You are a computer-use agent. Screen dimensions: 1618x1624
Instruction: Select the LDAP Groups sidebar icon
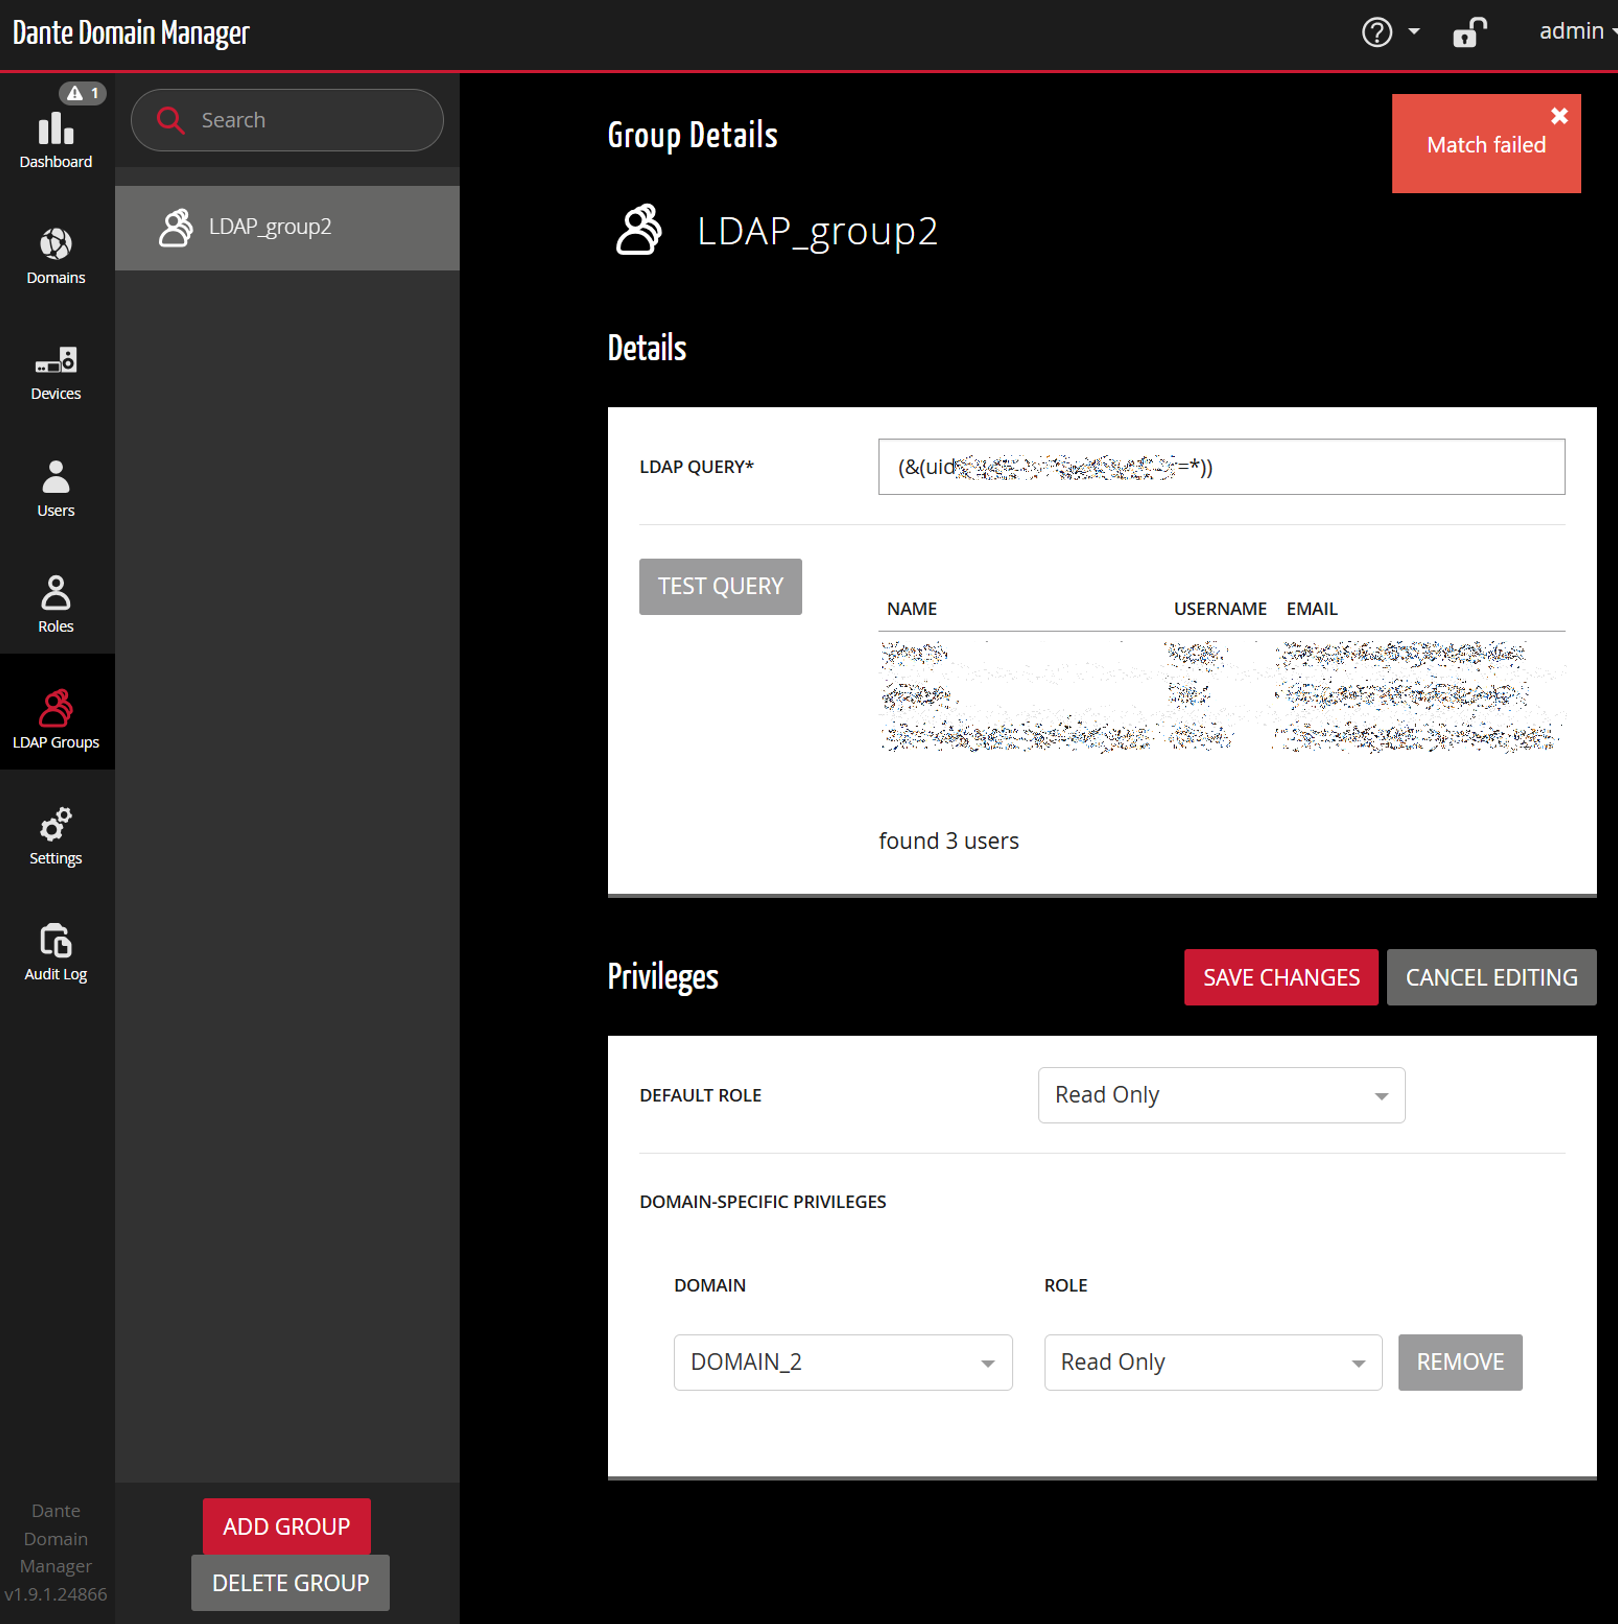coord(56,707)
